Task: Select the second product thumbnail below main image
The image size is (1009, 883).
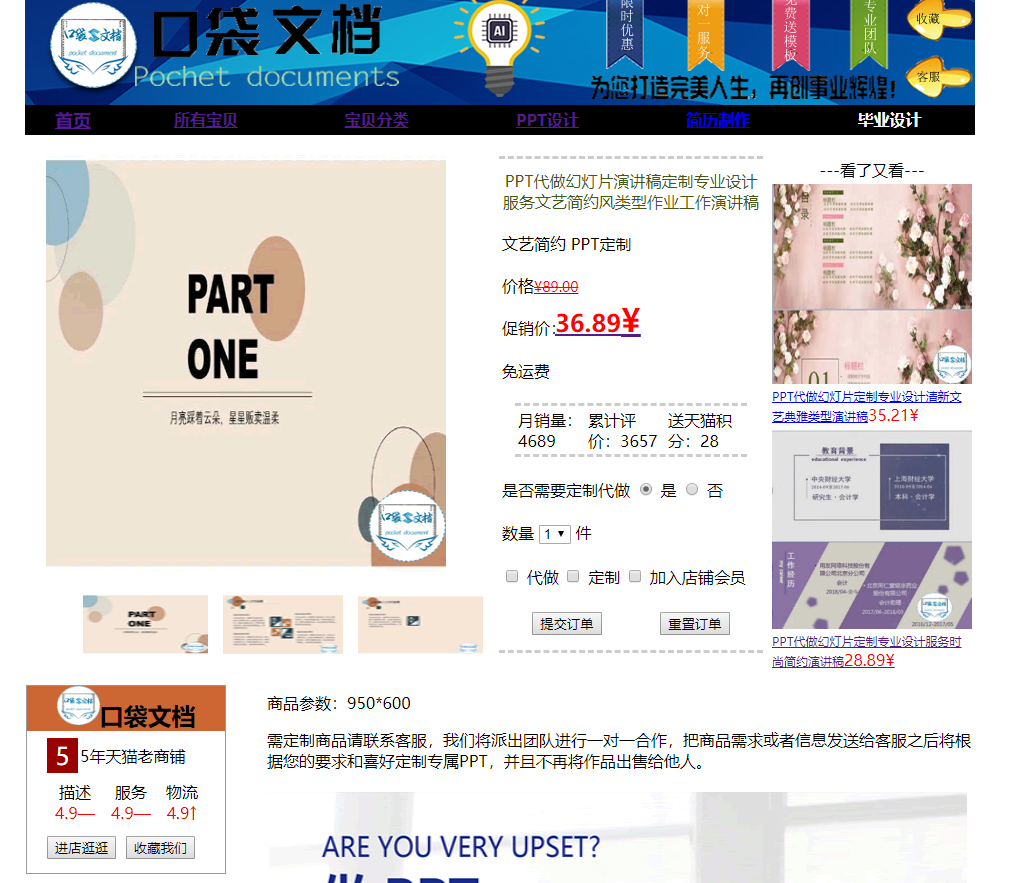Action: tap(283, 625)
